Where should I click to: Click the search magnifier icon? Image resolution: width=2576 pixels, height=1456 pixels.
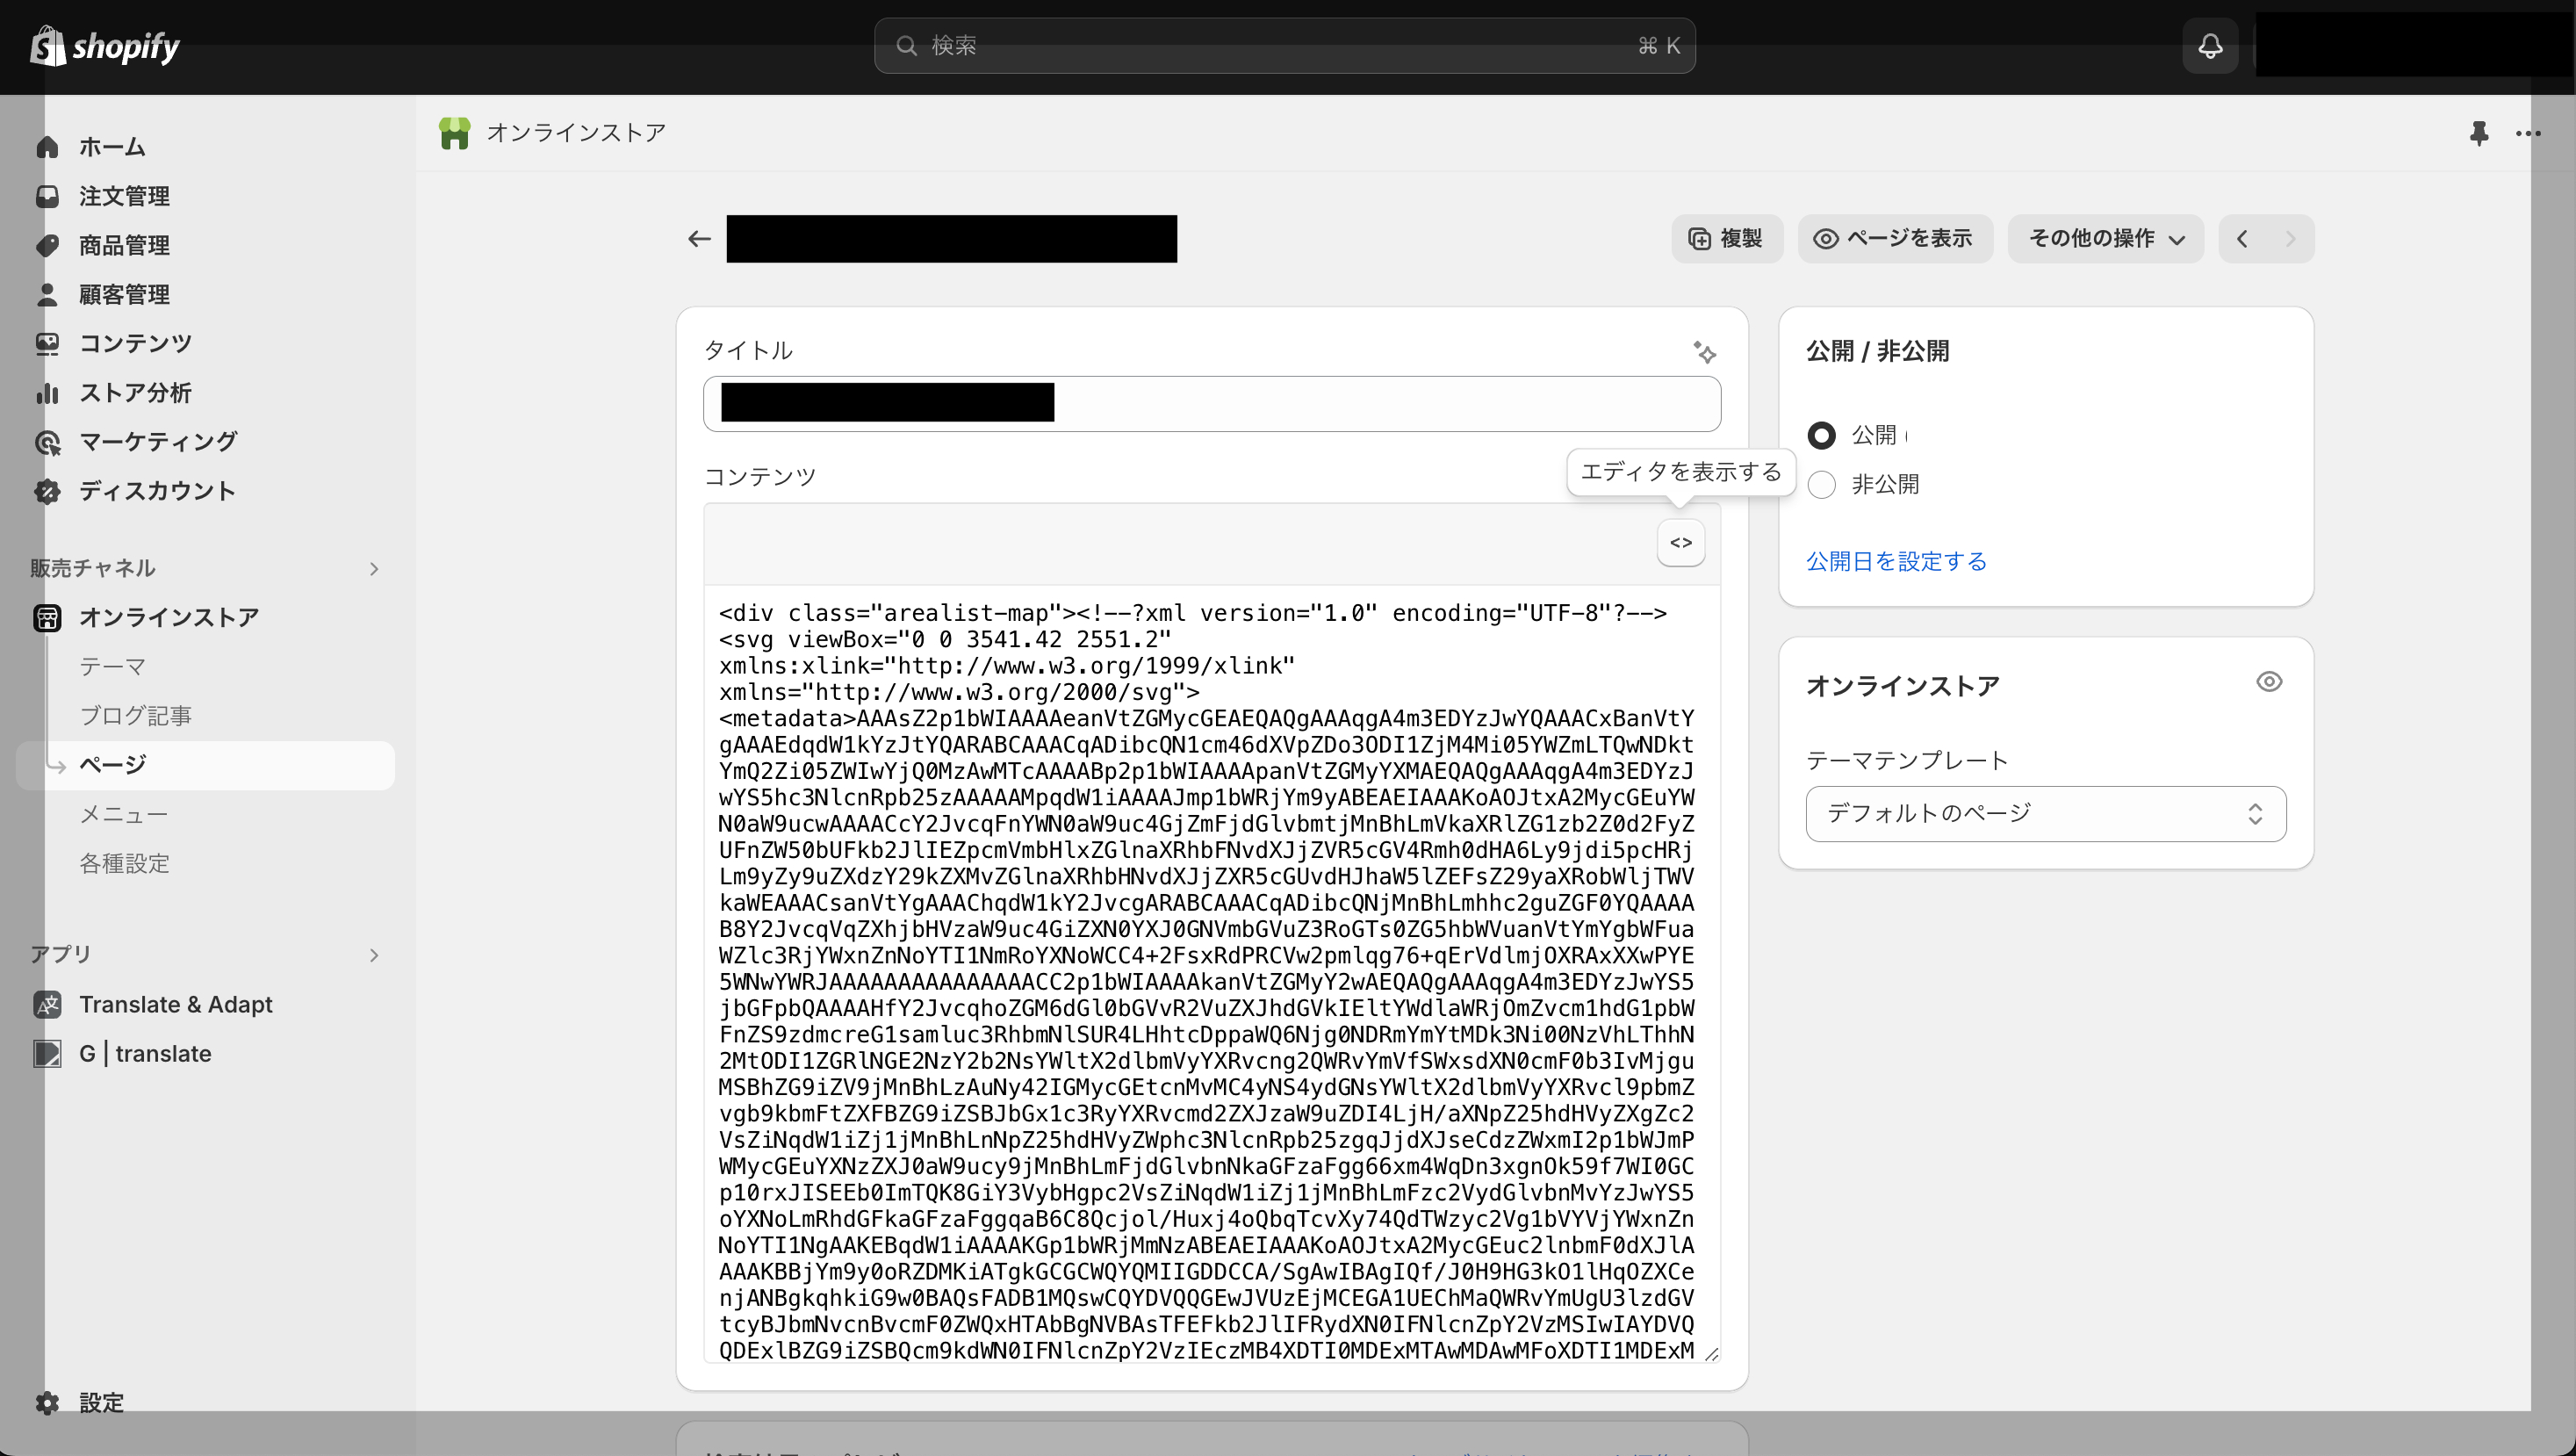pos(906,46)
